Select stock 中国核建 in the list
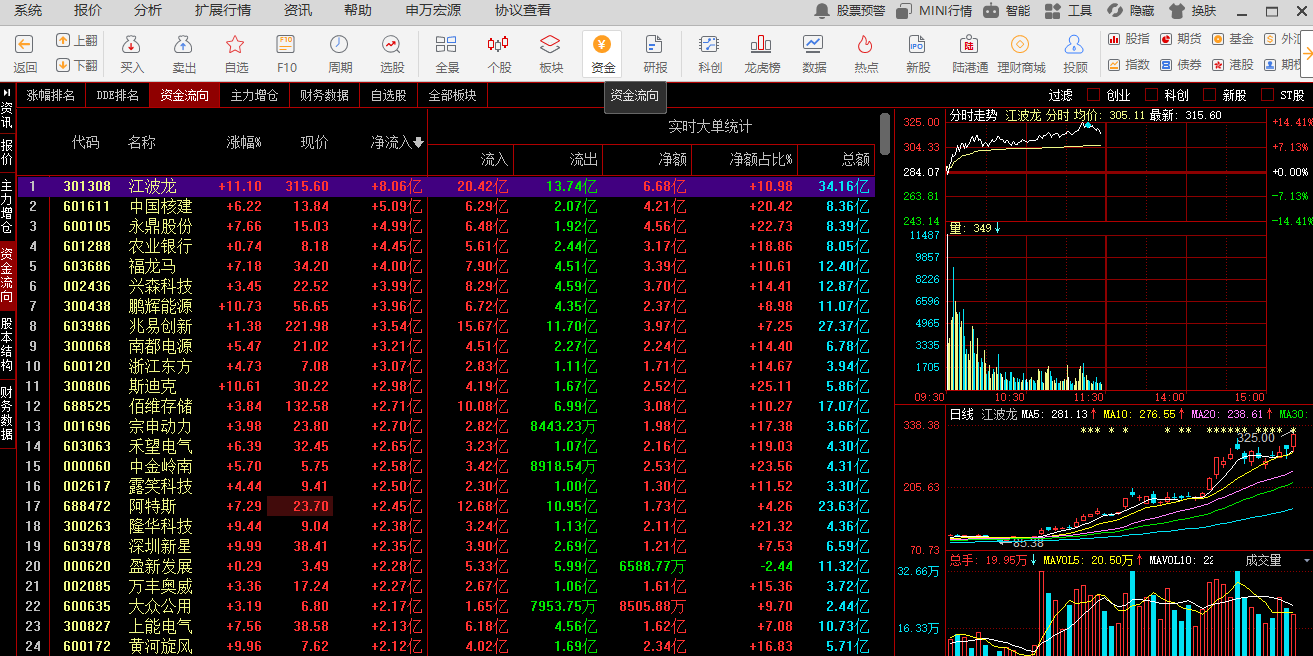The image size is (1313, 656). point(160,206)
